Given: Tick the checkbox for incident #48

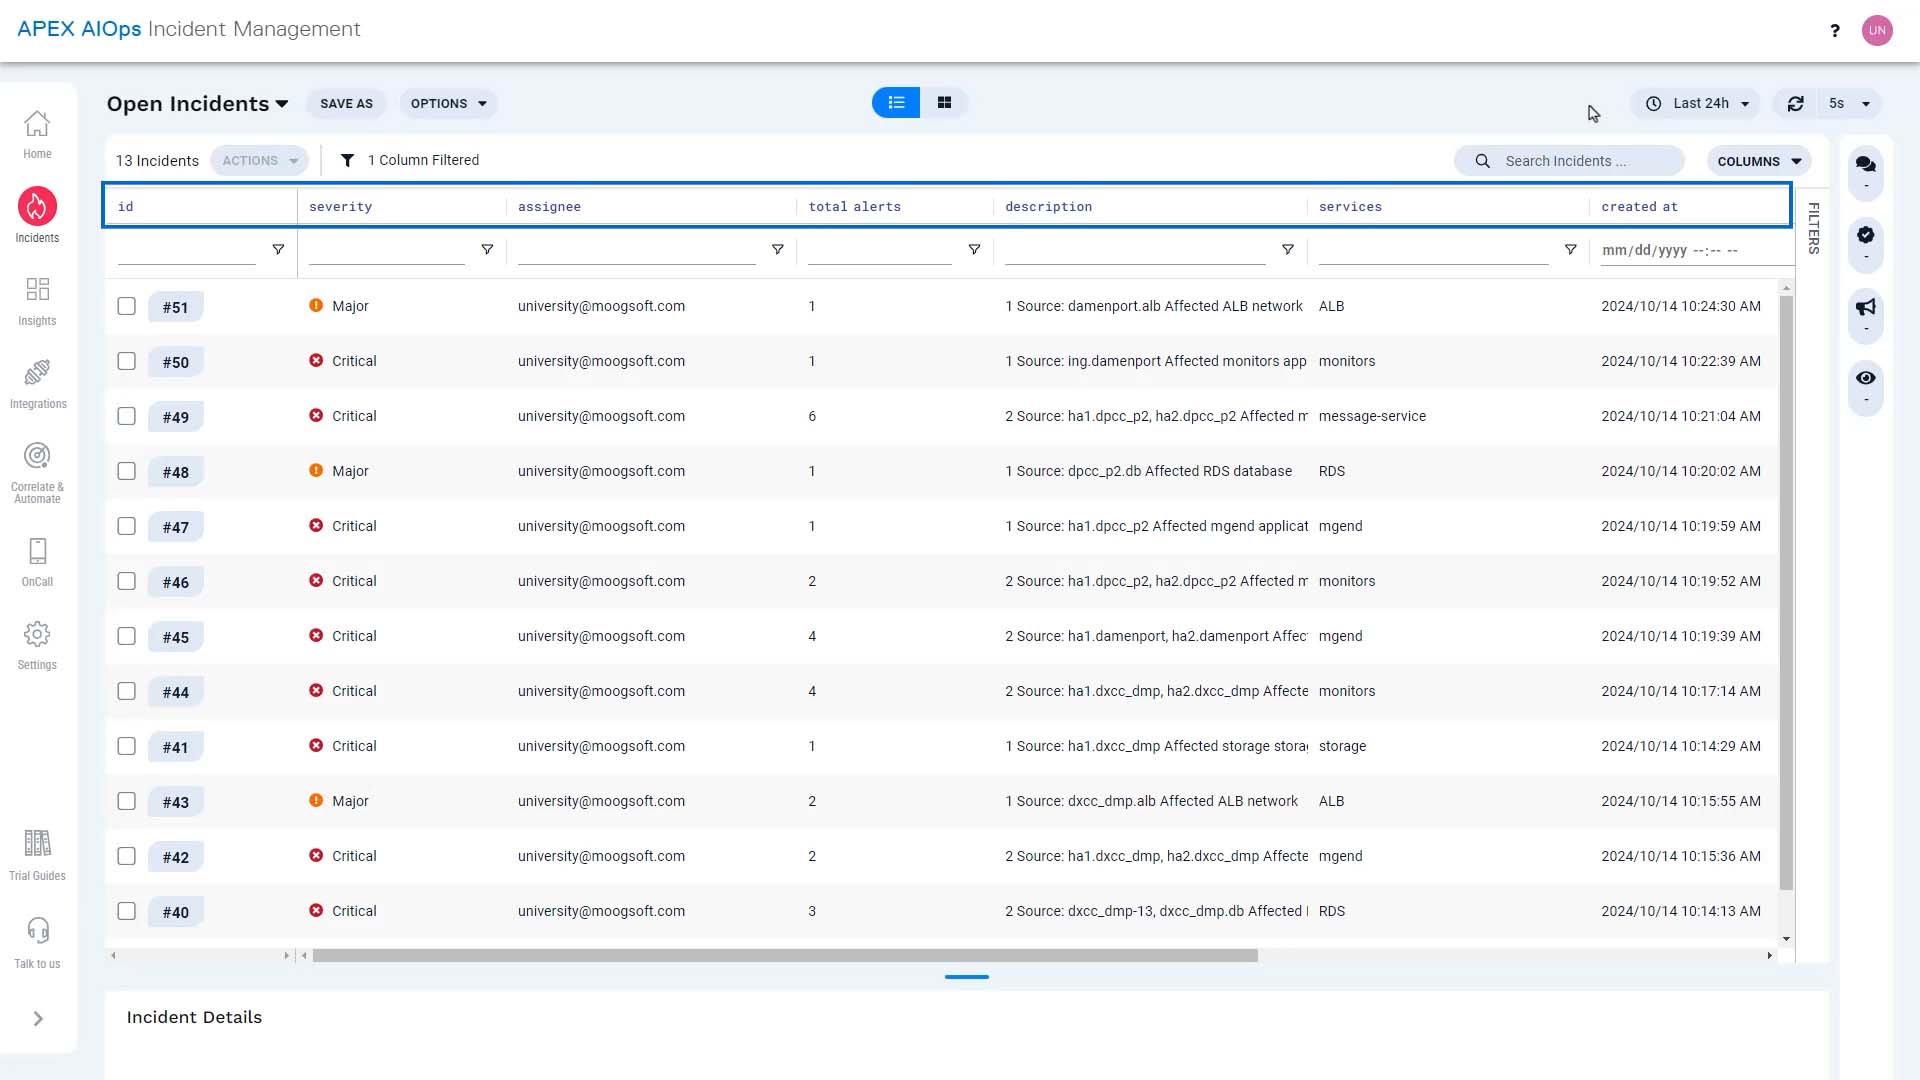Looking at the screenshot, I should coord(126,471).
